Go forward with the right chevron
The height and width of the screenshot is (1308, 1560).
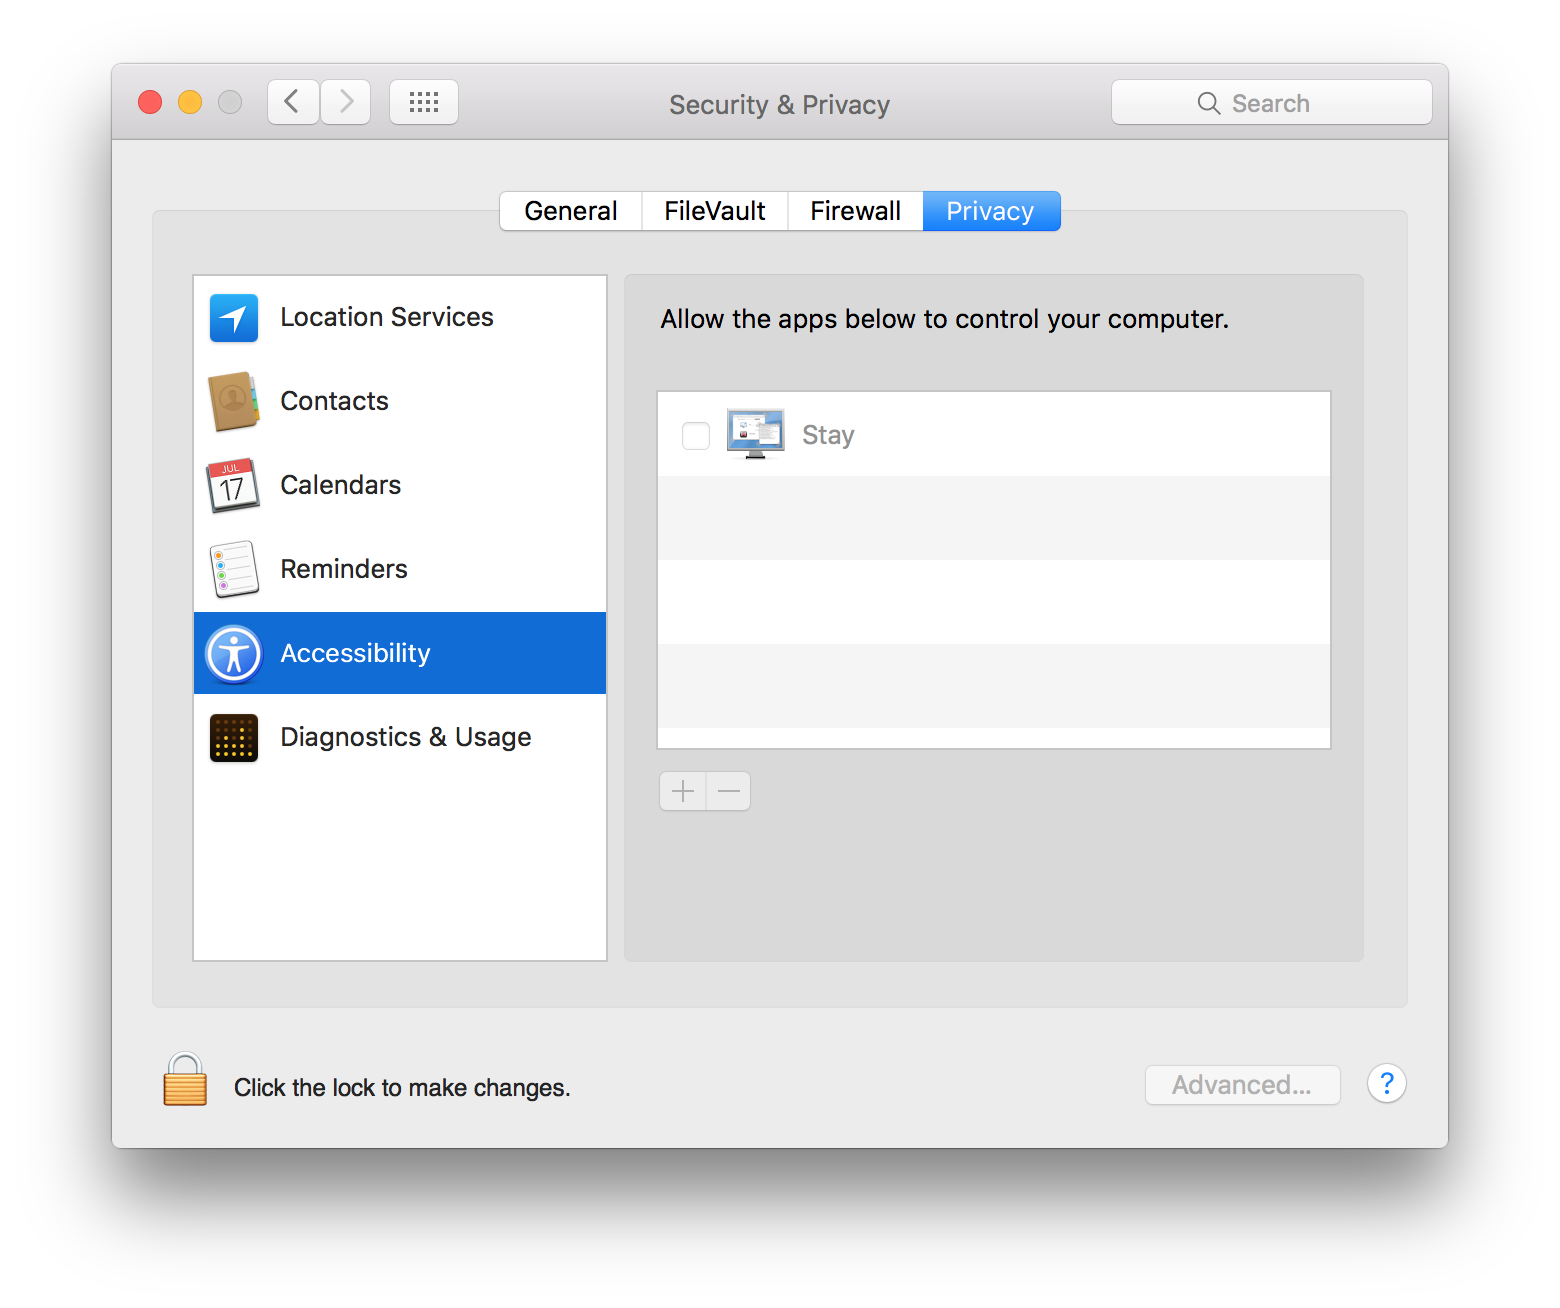[x=346, y=102]
